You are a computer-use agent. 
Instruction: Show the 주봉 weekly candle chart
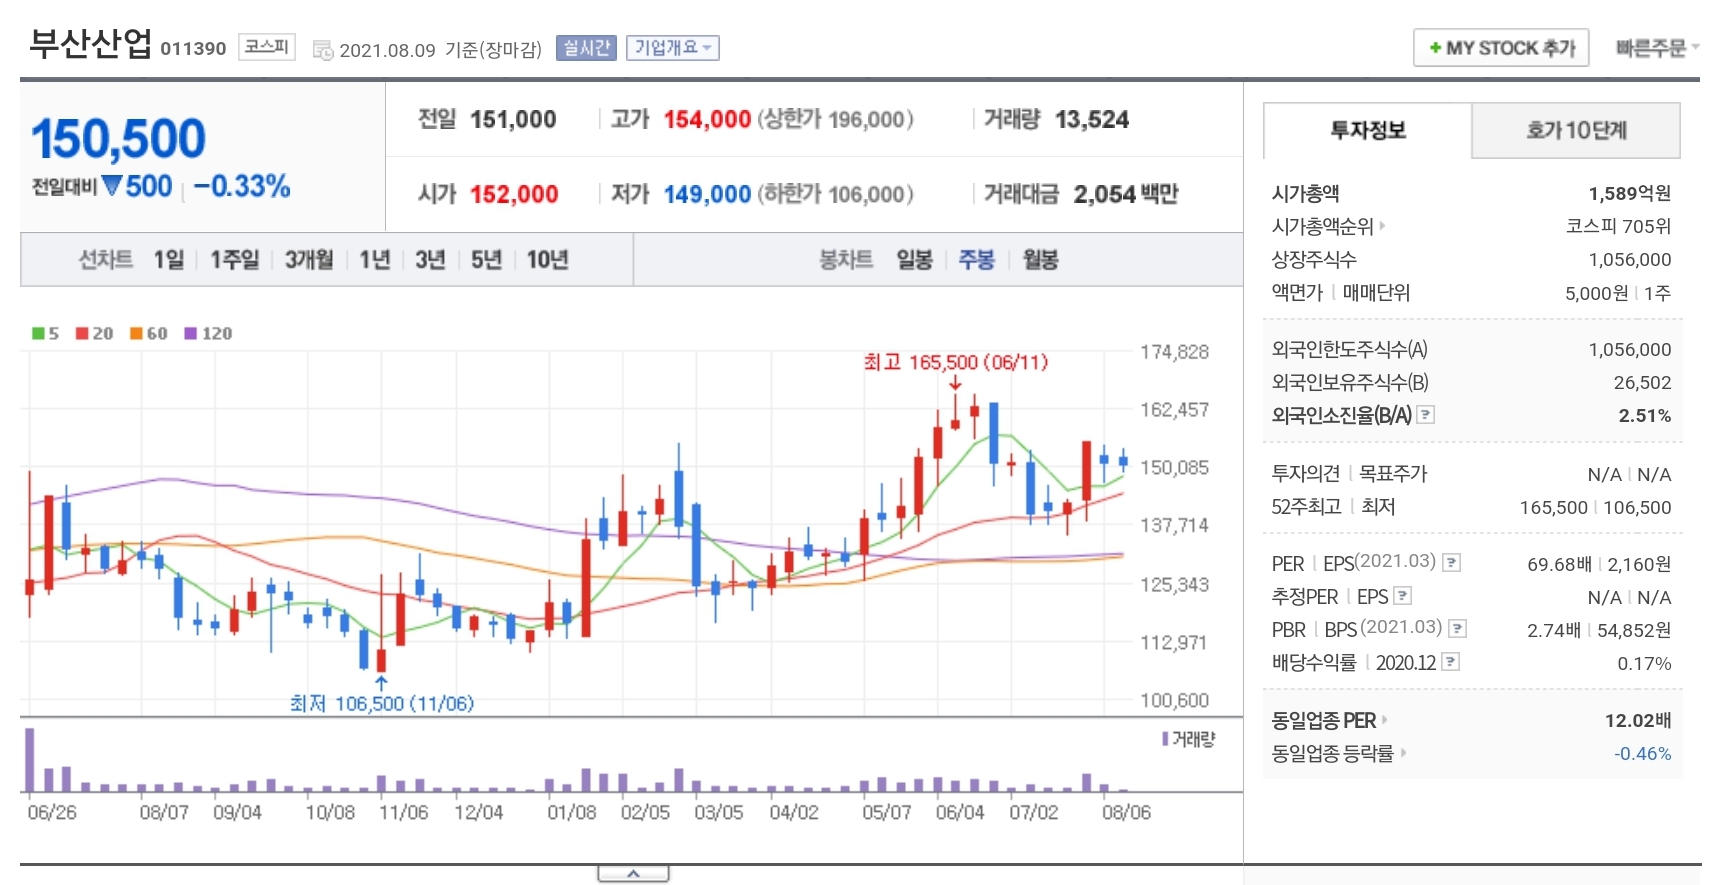[x=976, y=260]
